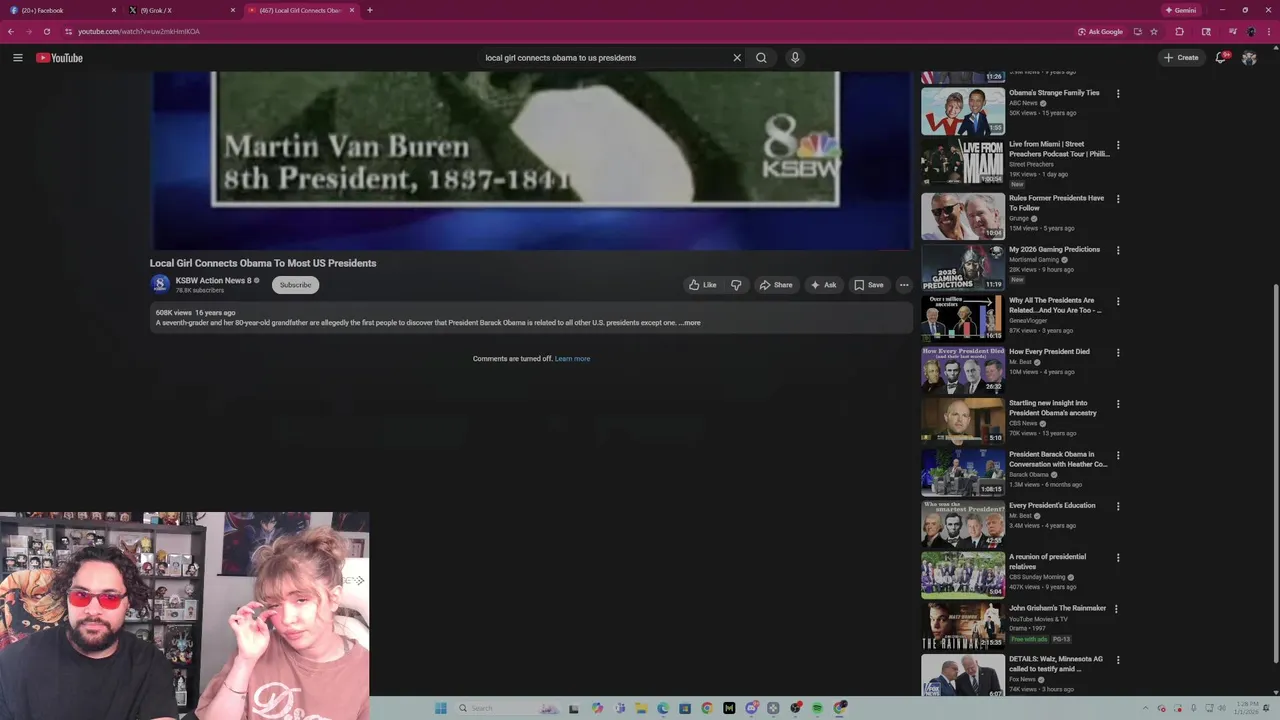Open options for Live from Miami video
The height and width of the screenshot is (720, 1280).
tap(1118, 145)
